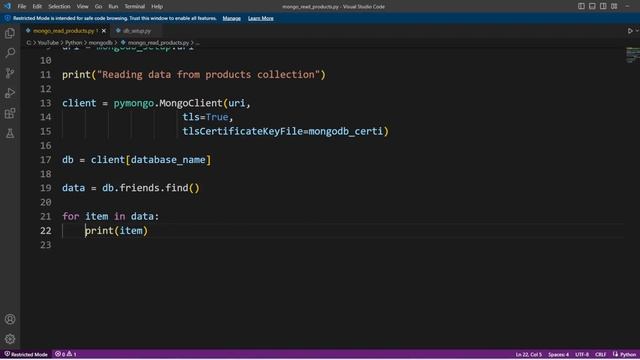640x360 pixels.
Task: Expand the mongodb breadcrumb folder
Action: click(x=100, y=42)
